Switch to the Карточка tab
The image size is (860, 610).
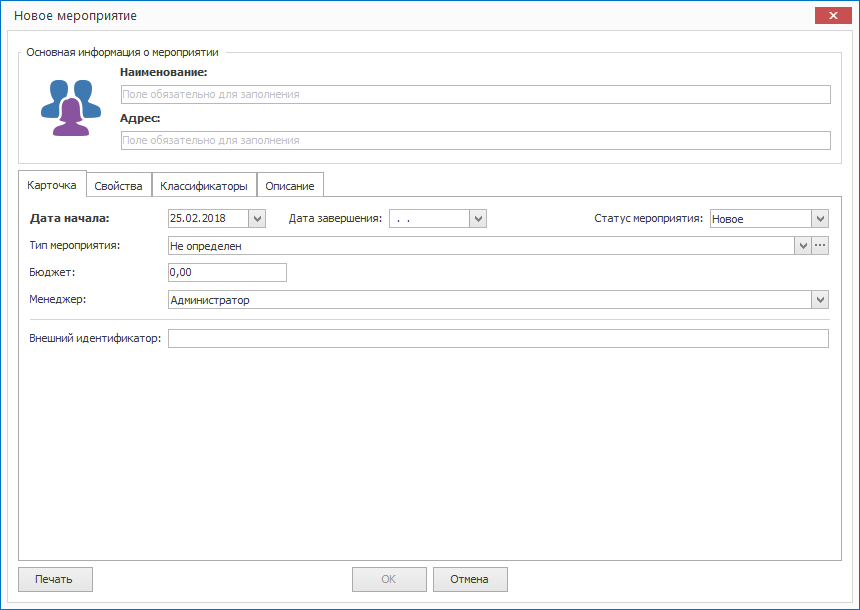coord(52,185)
